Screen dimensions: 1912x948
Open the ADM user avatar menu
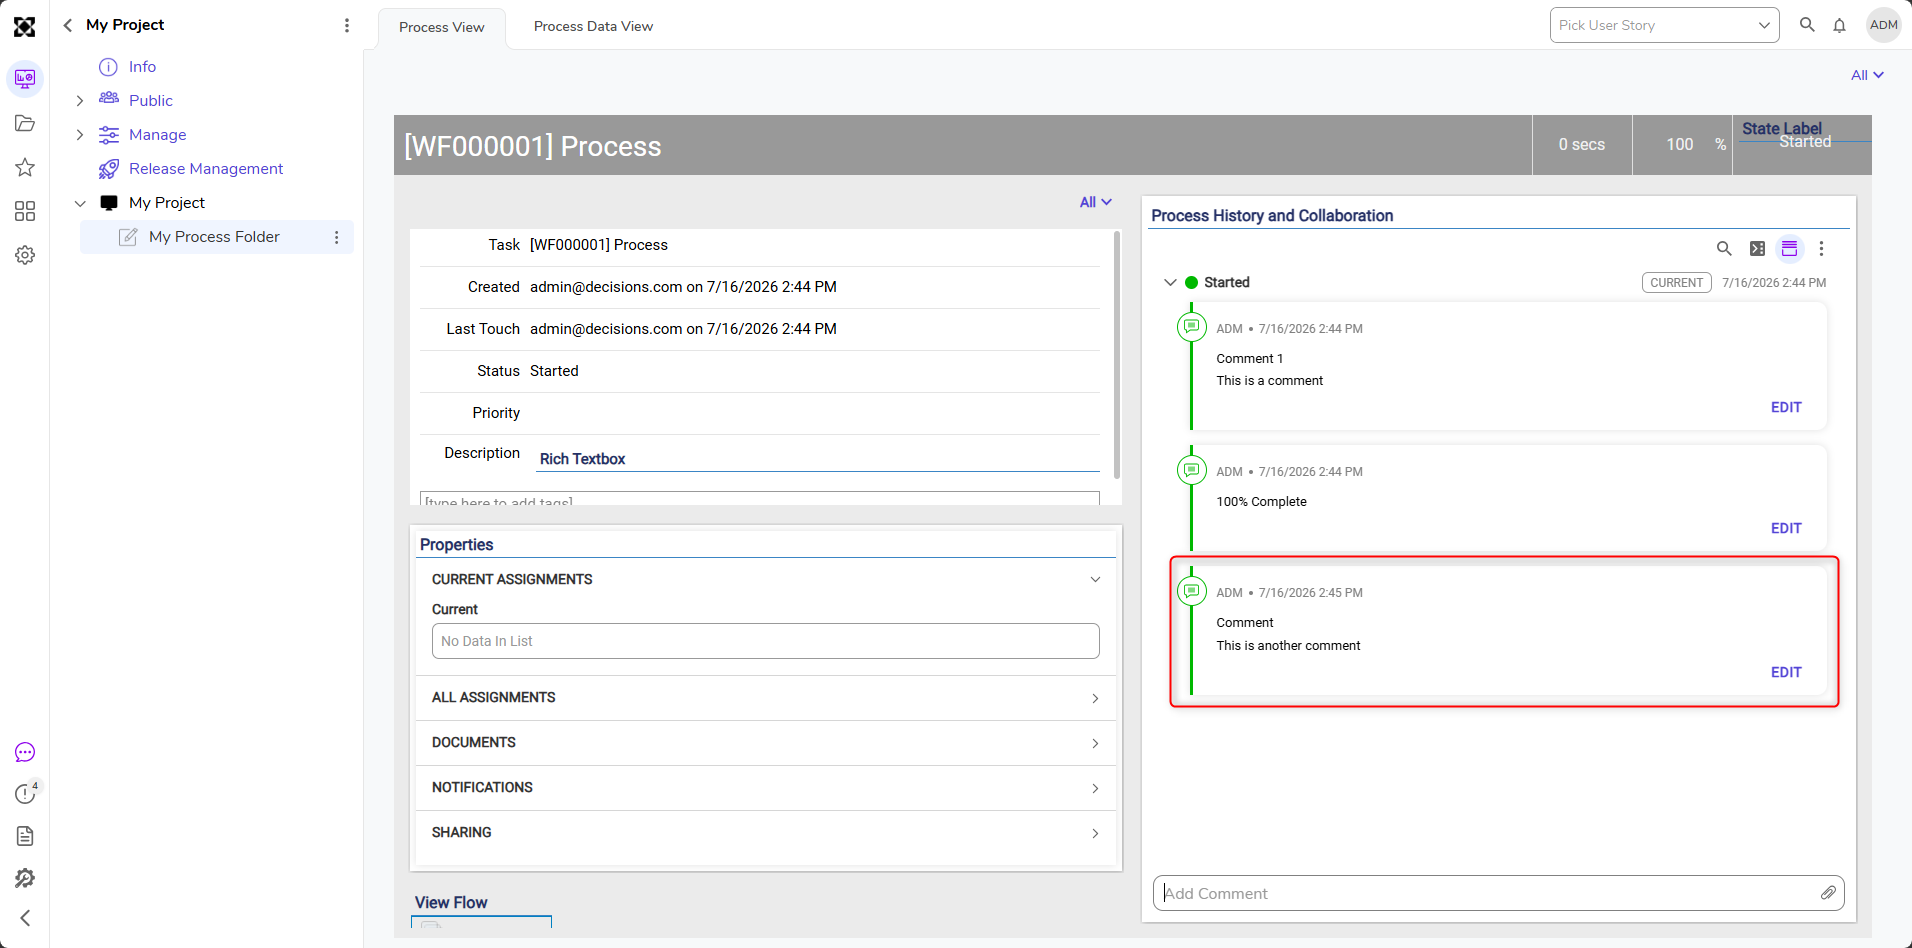click(1884, 25)
